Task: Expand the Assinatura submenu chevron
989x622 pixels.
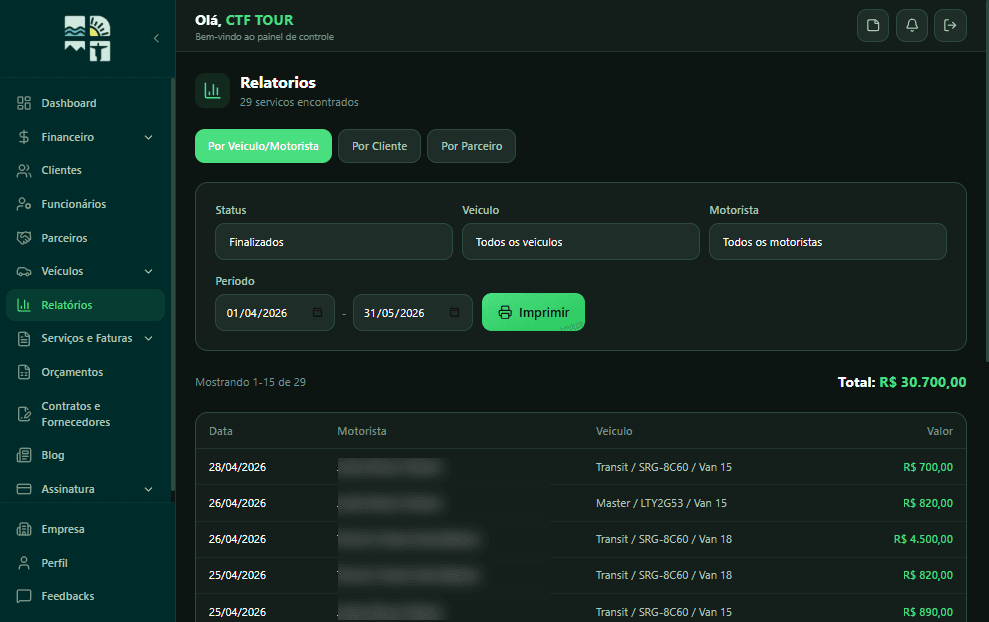Action: pyautogui.click(x=149, y=489)
